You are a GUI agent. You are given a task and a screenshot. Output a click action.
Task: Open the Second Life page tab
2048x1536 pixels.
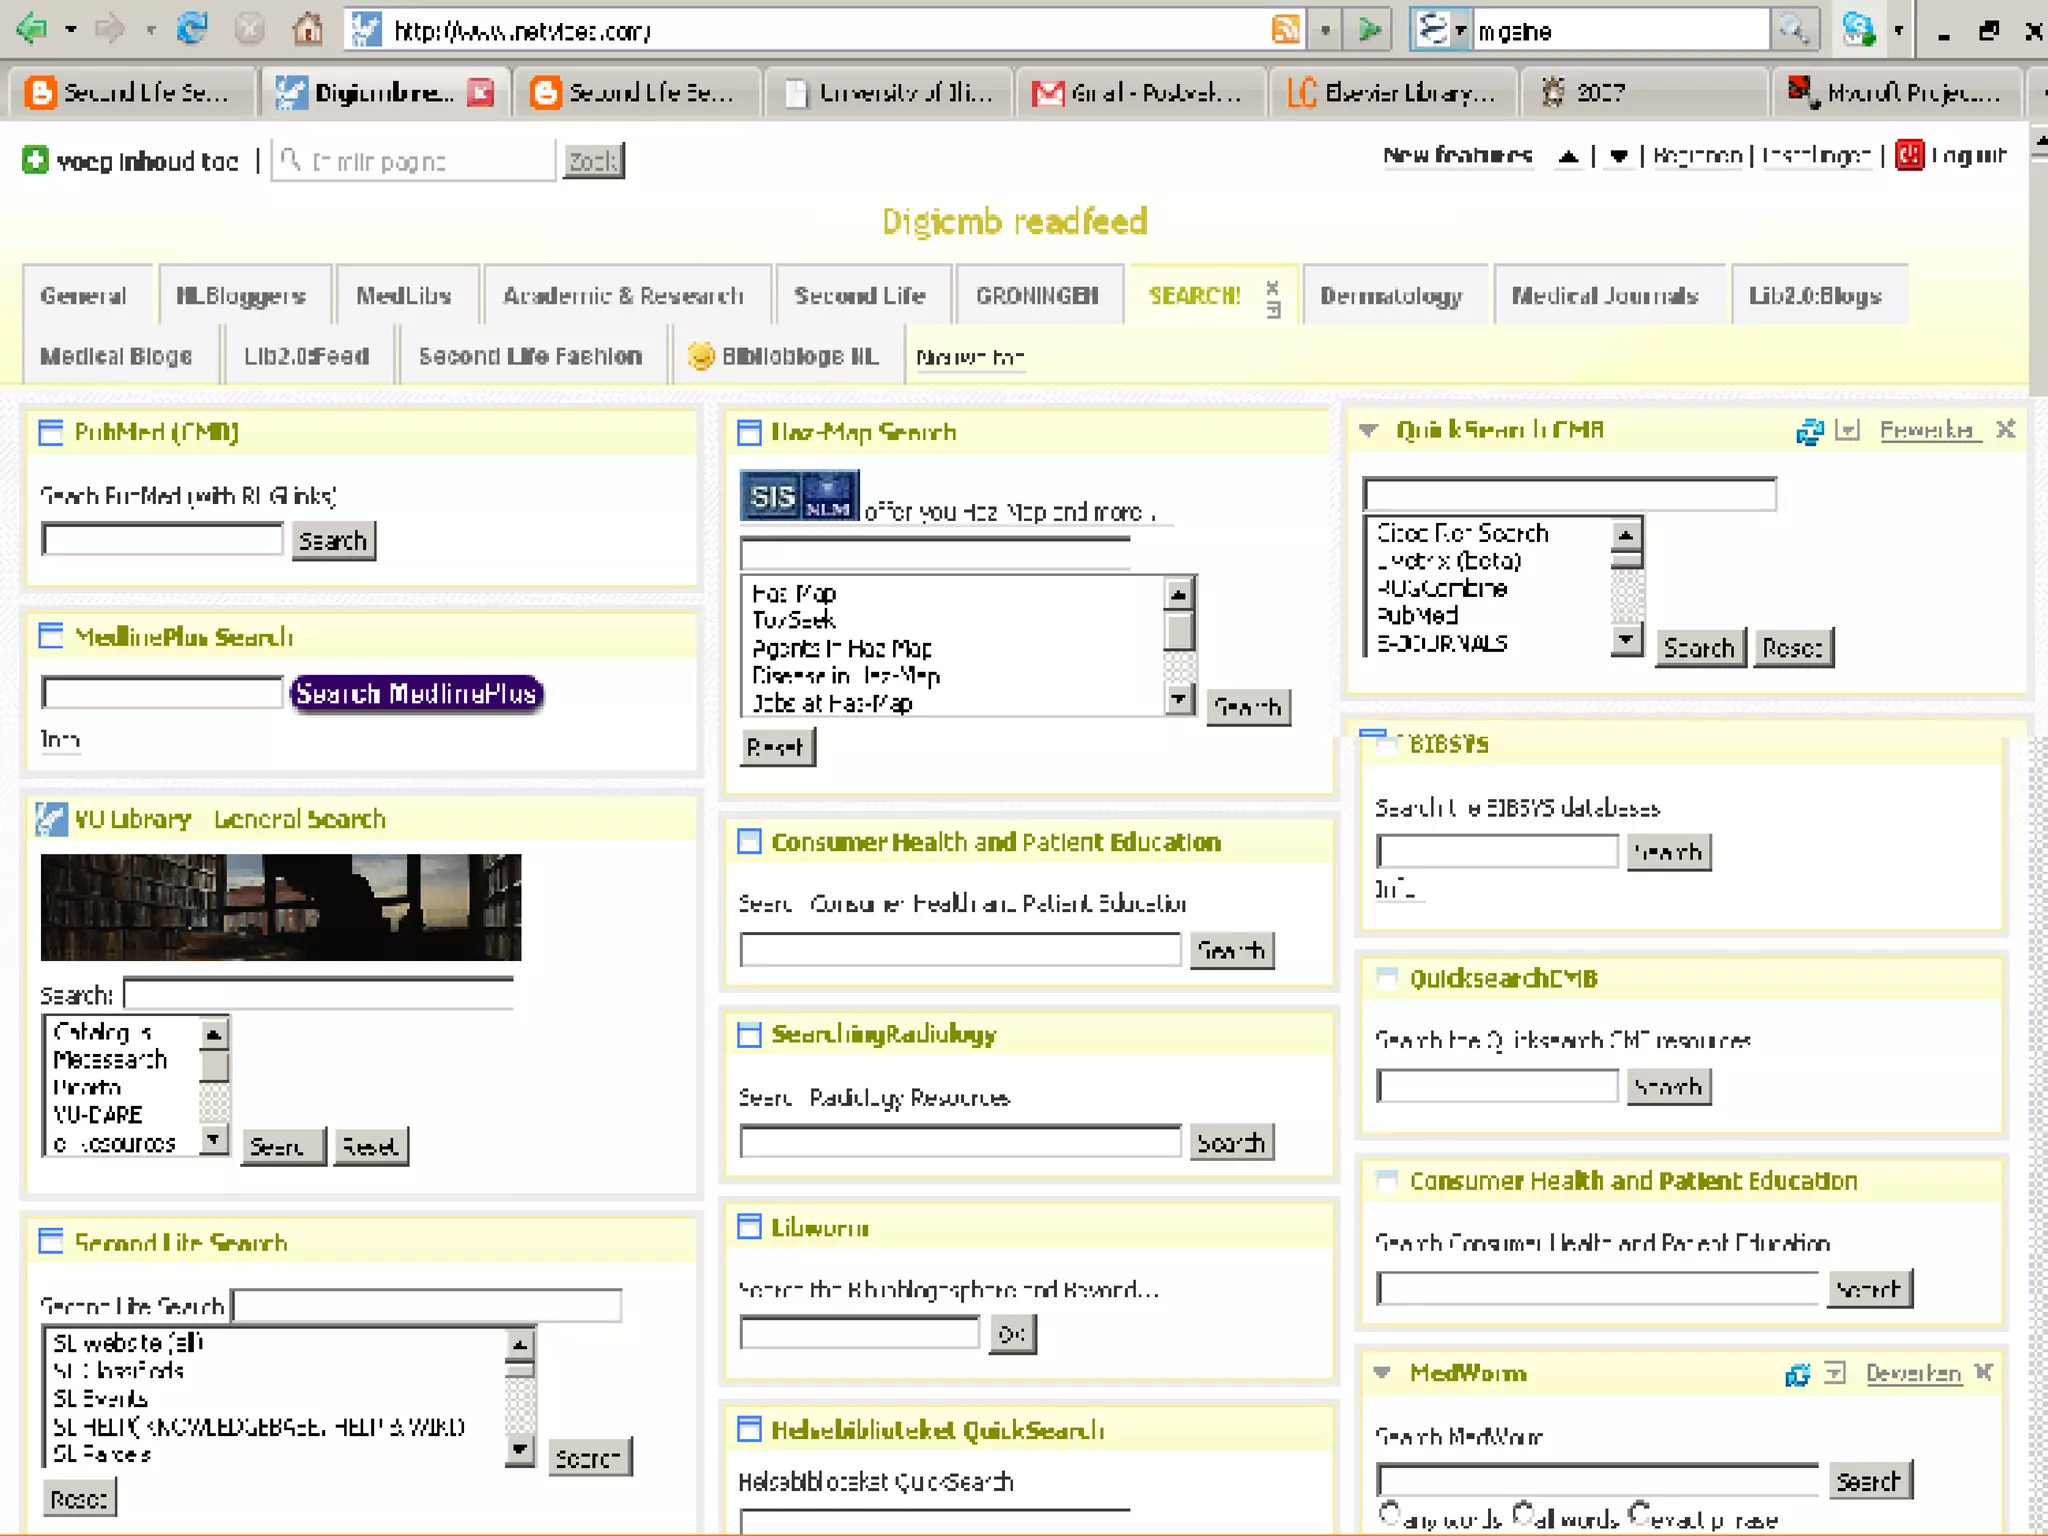pos(859,295)
